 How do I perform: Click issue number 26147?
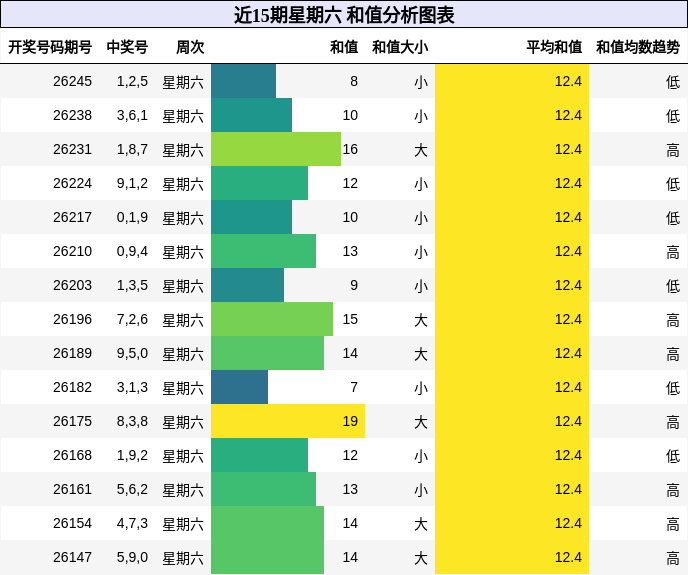(x=72, y=557)
